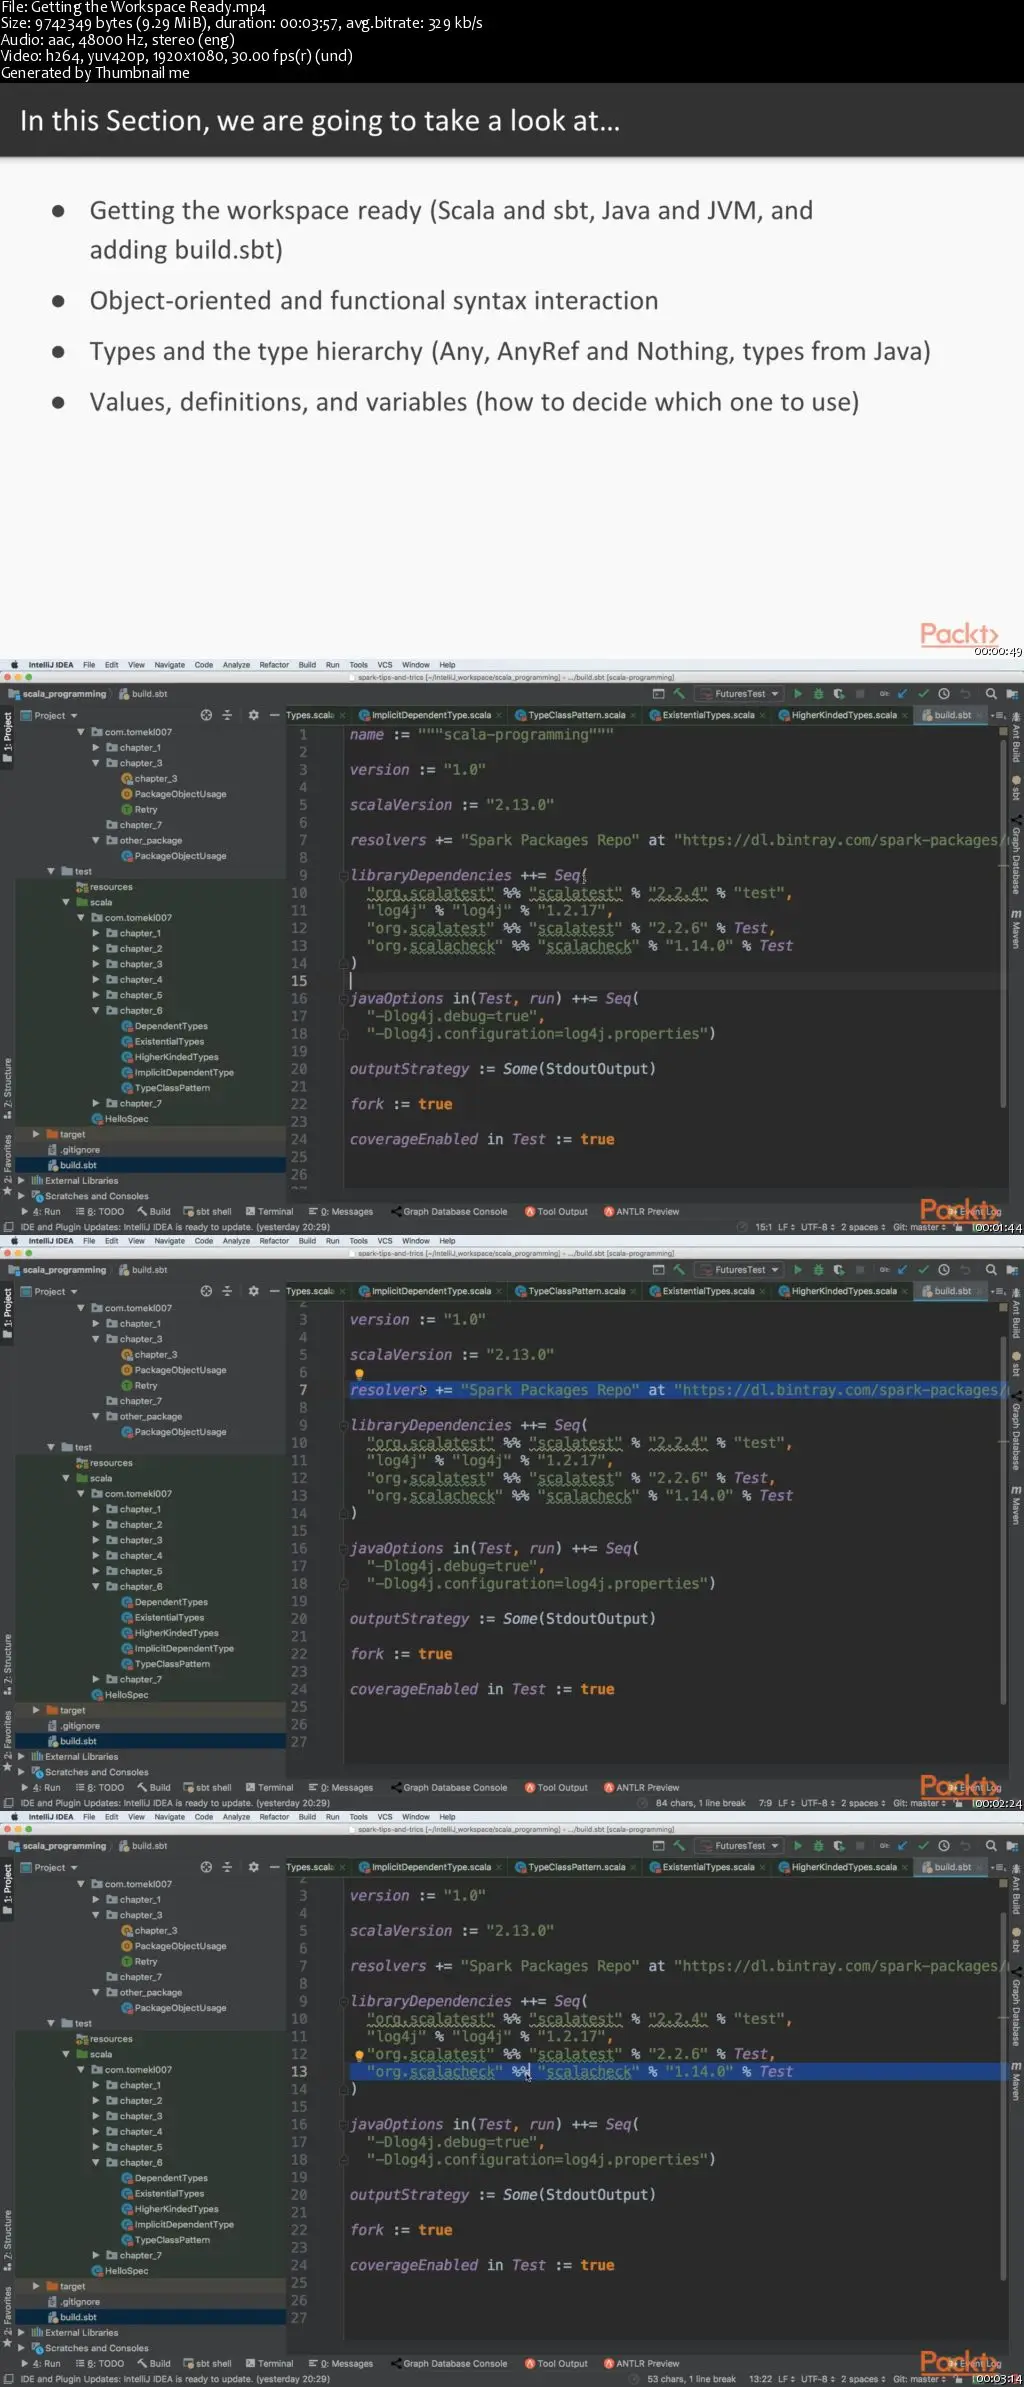The width and height of the screenshot is (1024, 2387).
Task: Expand the target folder in the top frame tree
Action: click(x=36, y=1135)
